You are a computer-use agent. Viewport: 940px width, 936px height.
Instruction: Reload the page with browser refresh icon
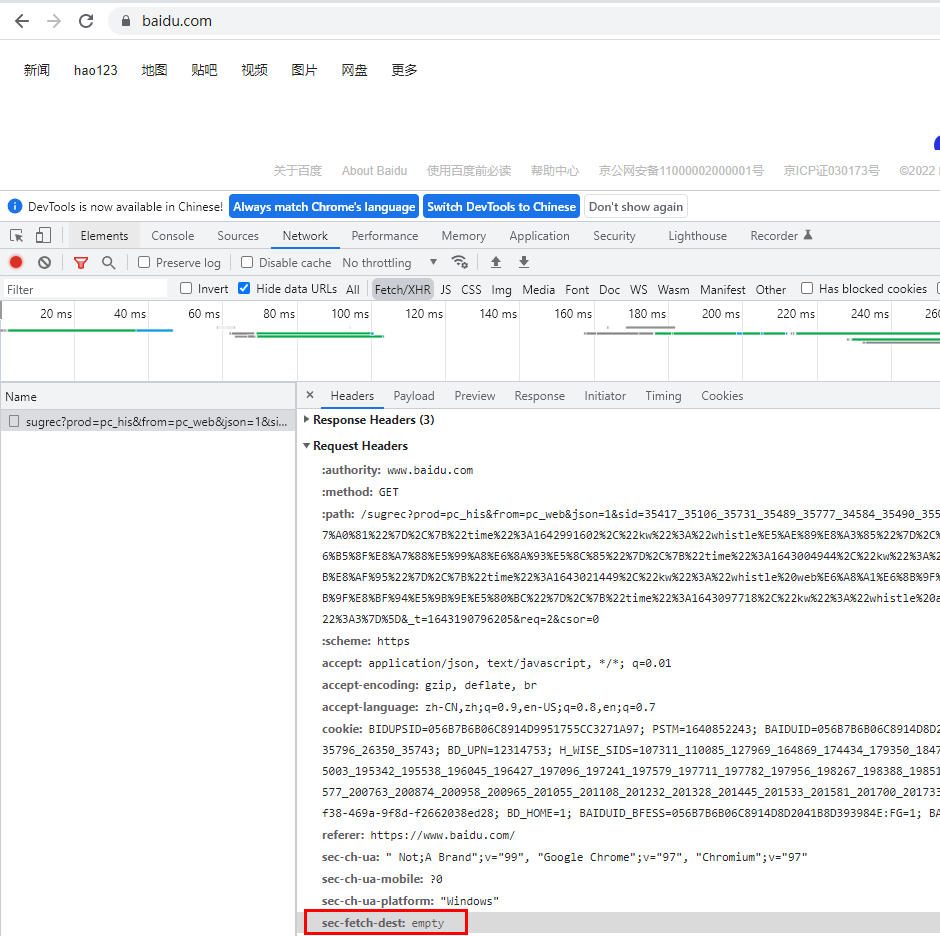click(x=86, y=21)
